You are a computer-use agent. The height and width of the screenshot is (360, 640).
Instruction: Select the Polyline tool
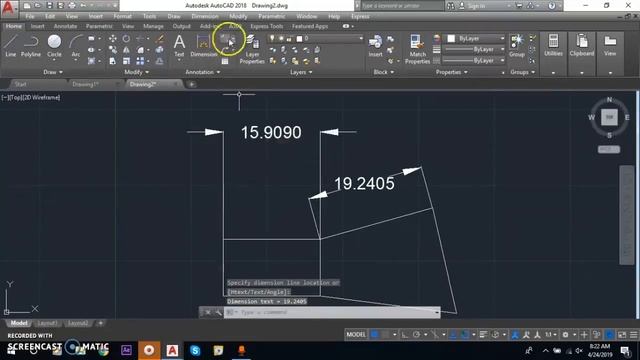coord(31,45)
